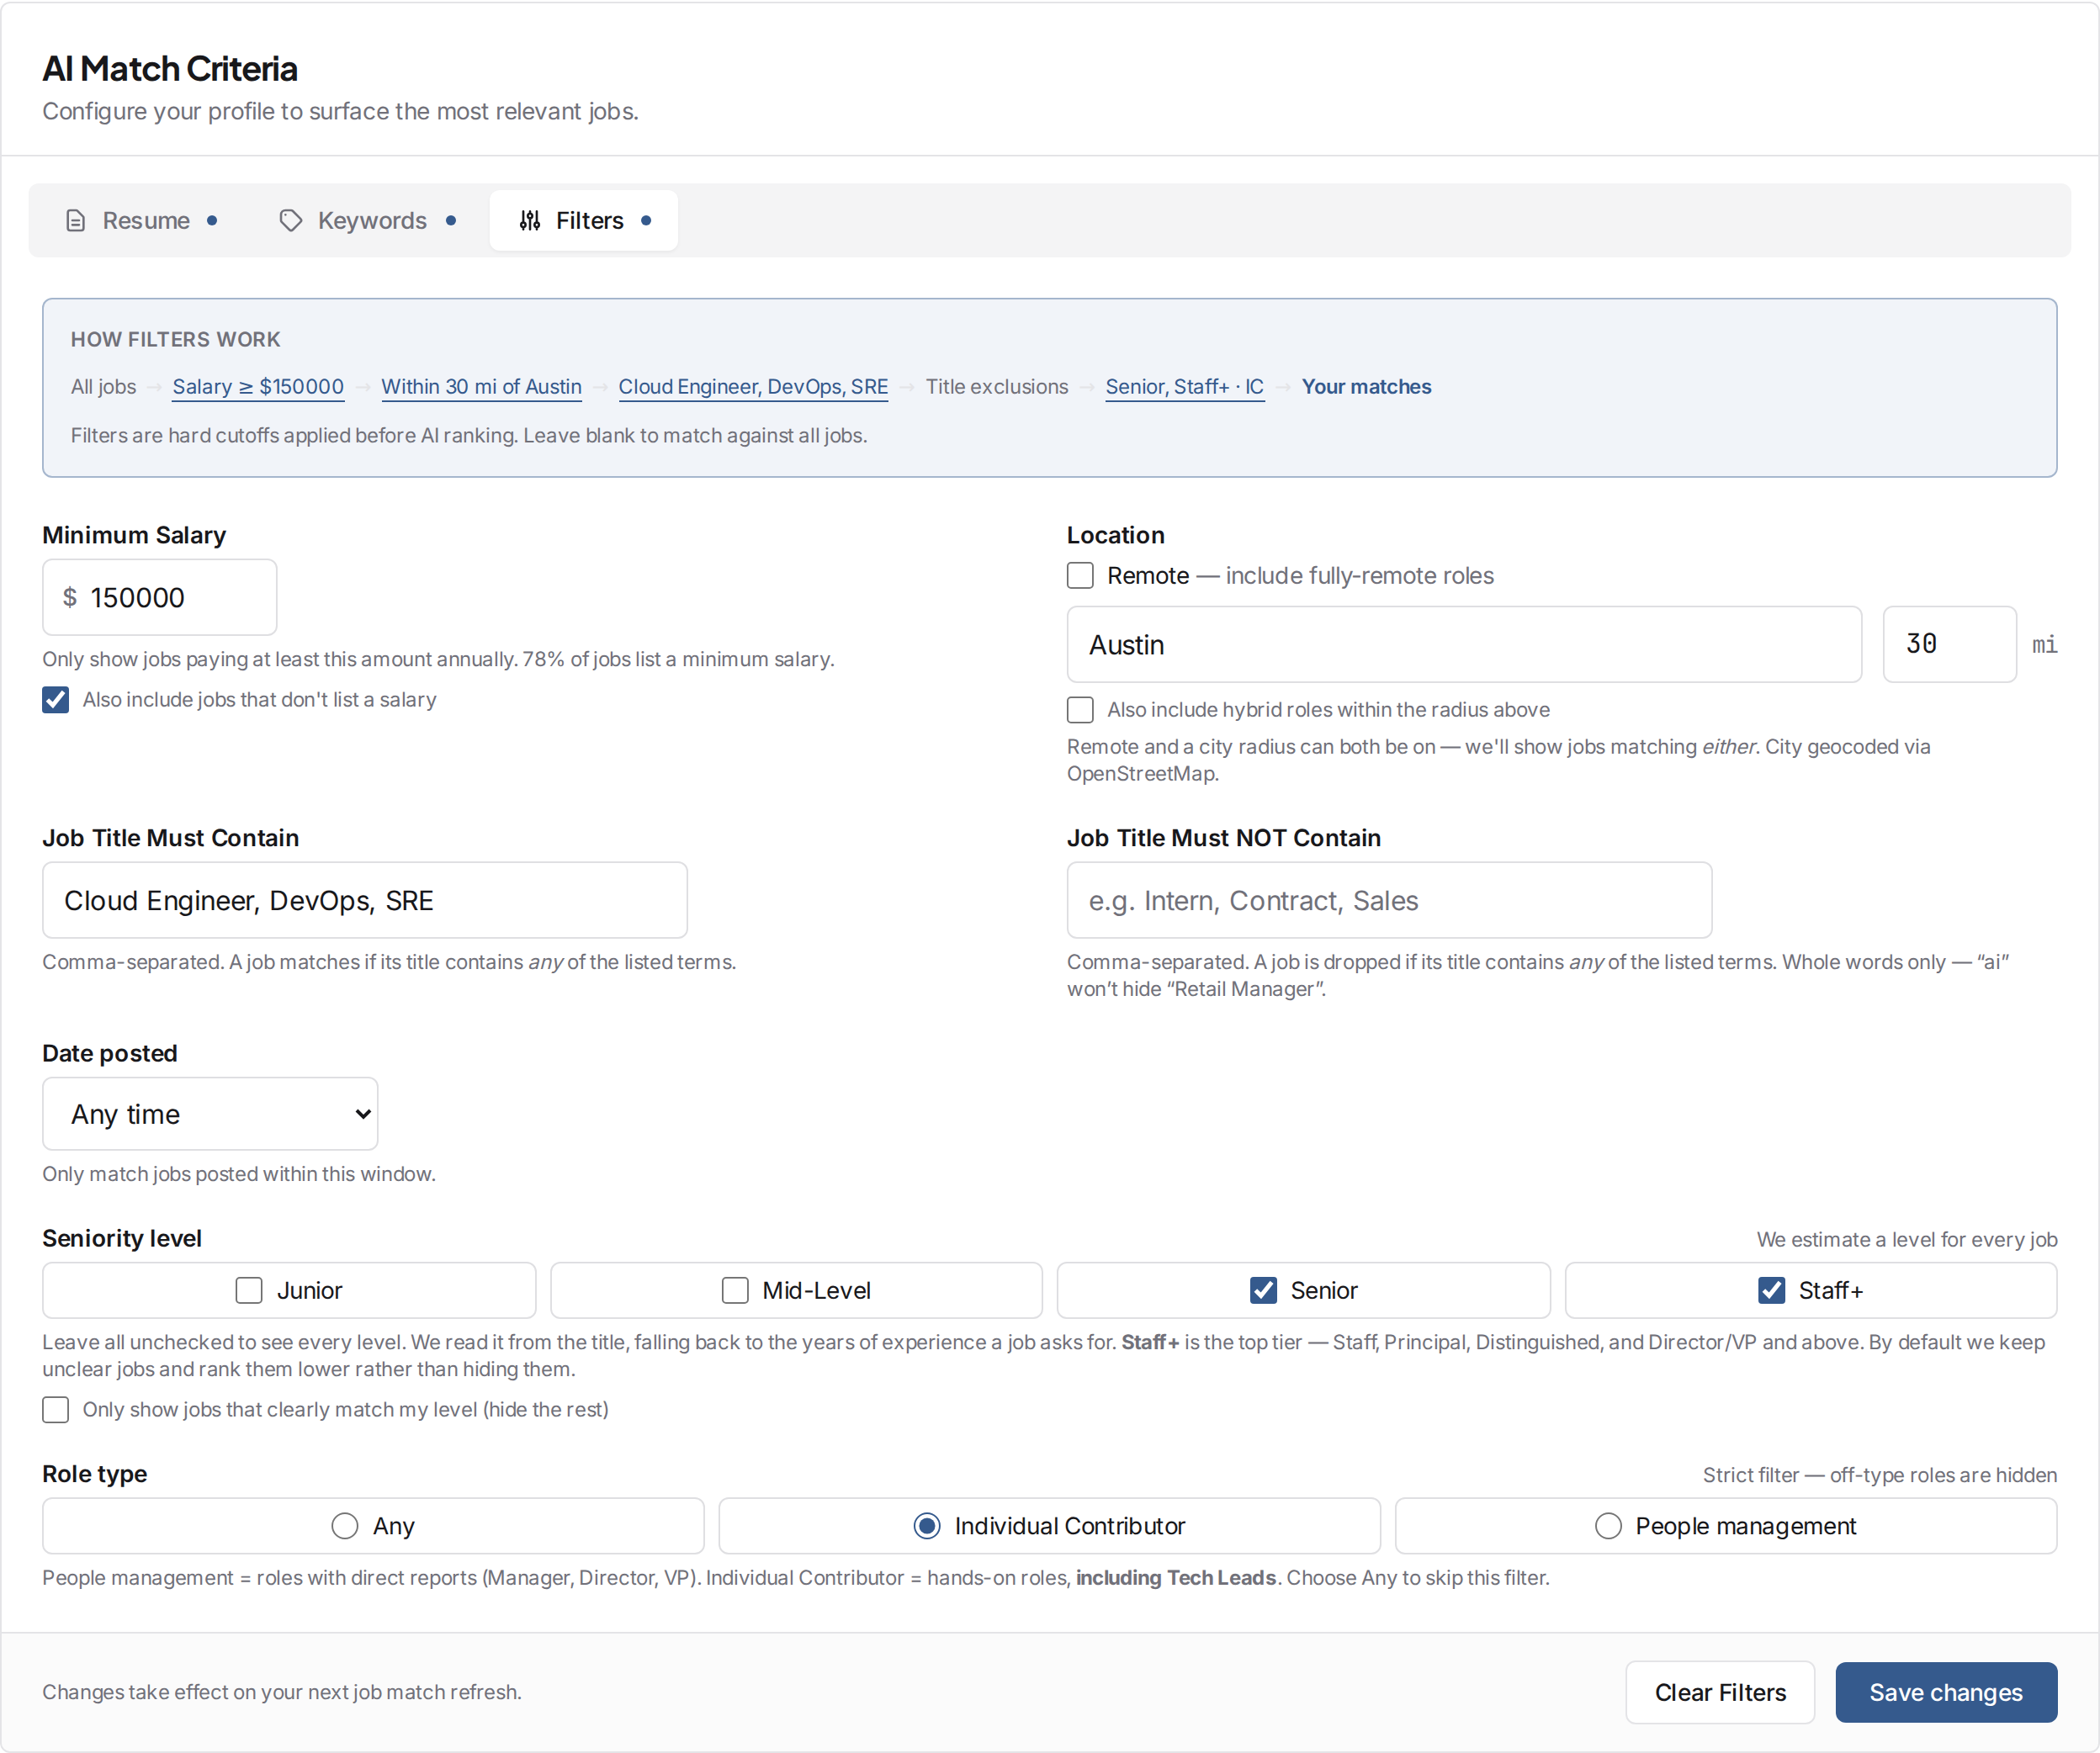The height and width of the screenshot is (1753, 2100).
Task: Click the Austin city input field
Action: tap(1464, 645)
